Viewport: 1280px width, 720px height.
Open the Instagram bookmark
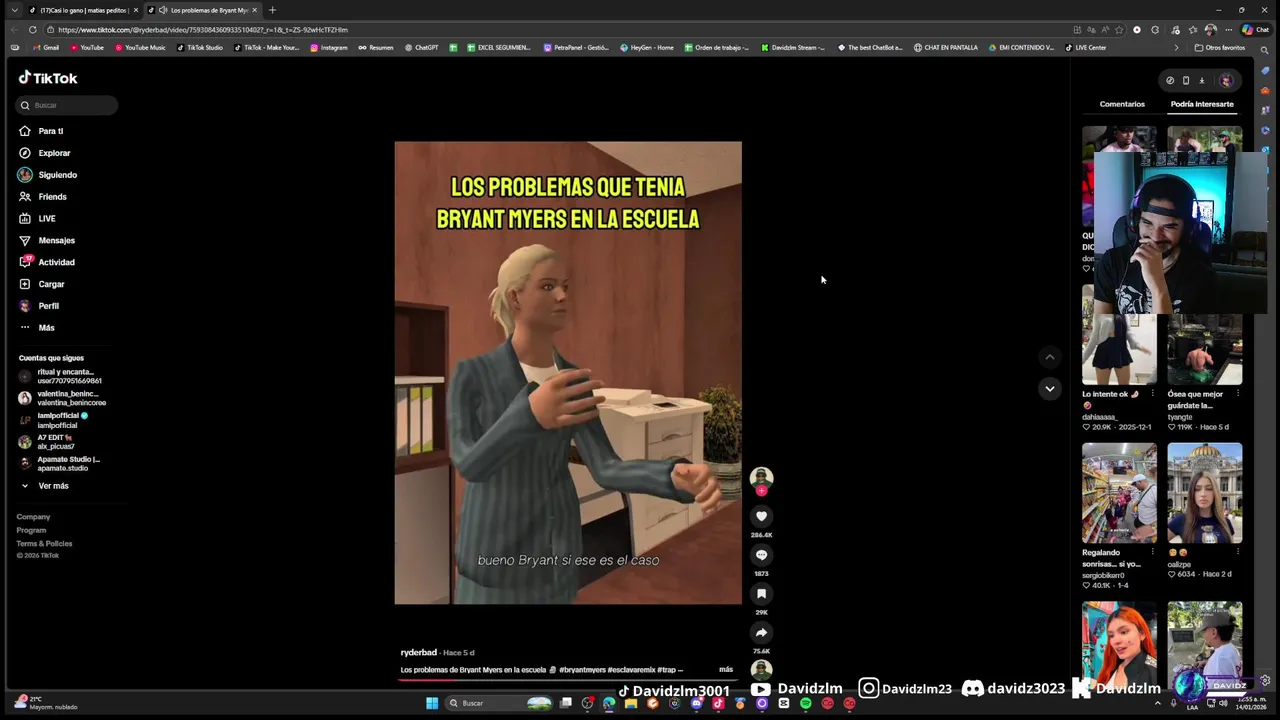tap(329, 48)
